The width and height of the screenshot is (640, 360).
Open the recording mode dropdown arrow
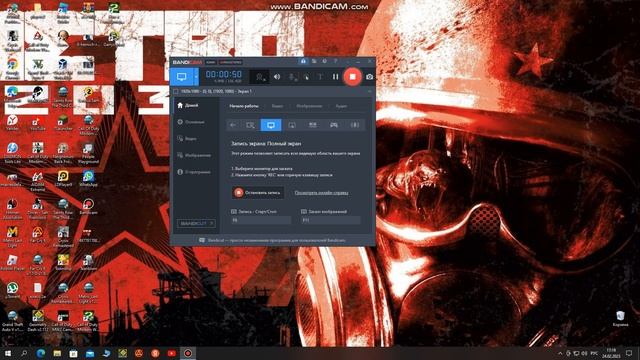coord(196,77)
